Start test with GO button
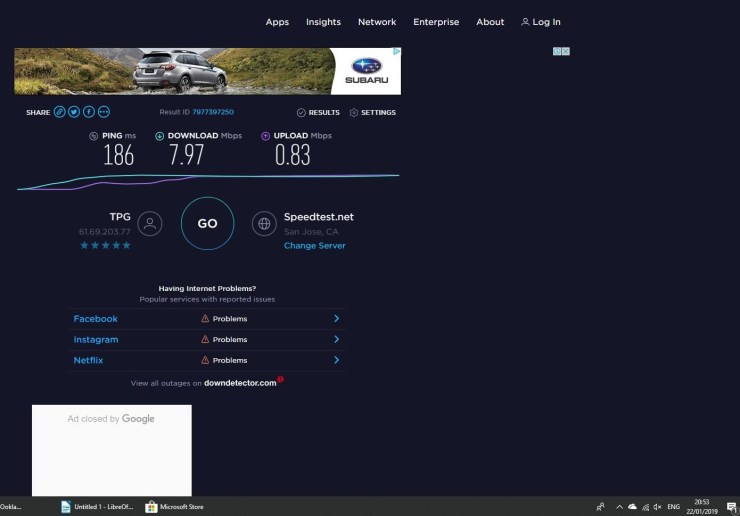The width and height of the screenshot is (740, 516). [x=207, y=223]
